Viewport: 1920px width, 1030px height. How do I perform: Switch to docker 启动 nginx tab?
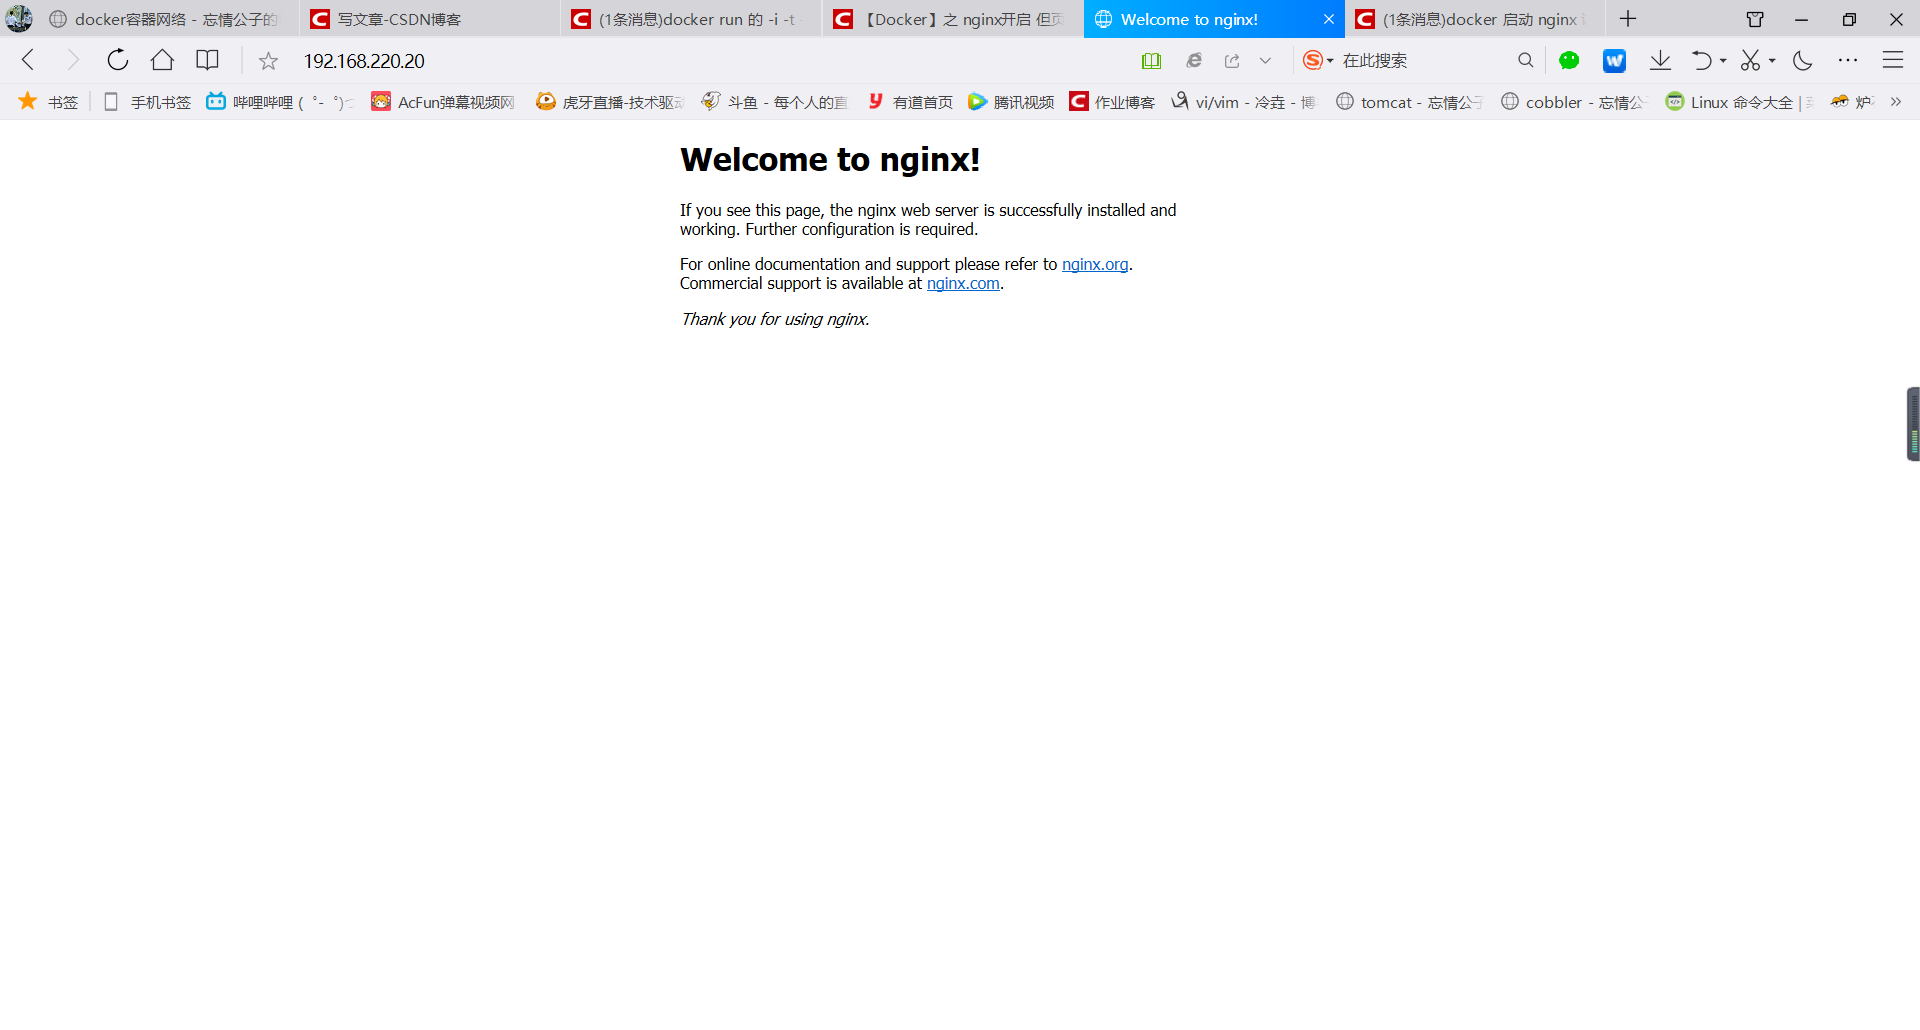click(x=1476, y=19)
